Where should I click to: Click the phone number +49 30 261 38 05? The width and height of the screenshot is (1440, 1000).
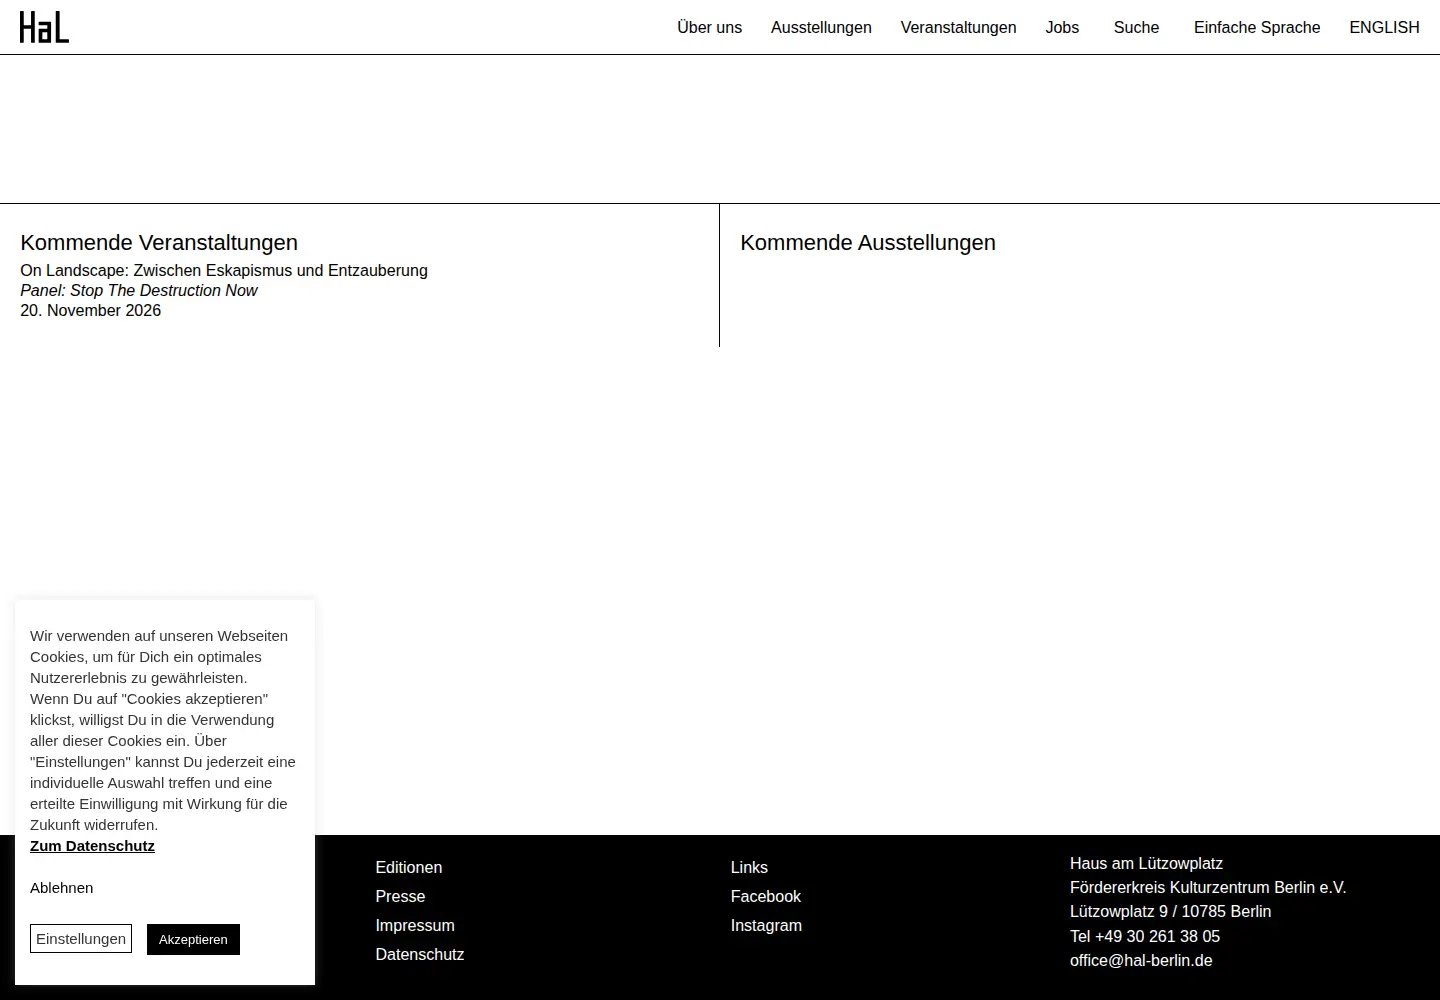tap(1158, 937)
